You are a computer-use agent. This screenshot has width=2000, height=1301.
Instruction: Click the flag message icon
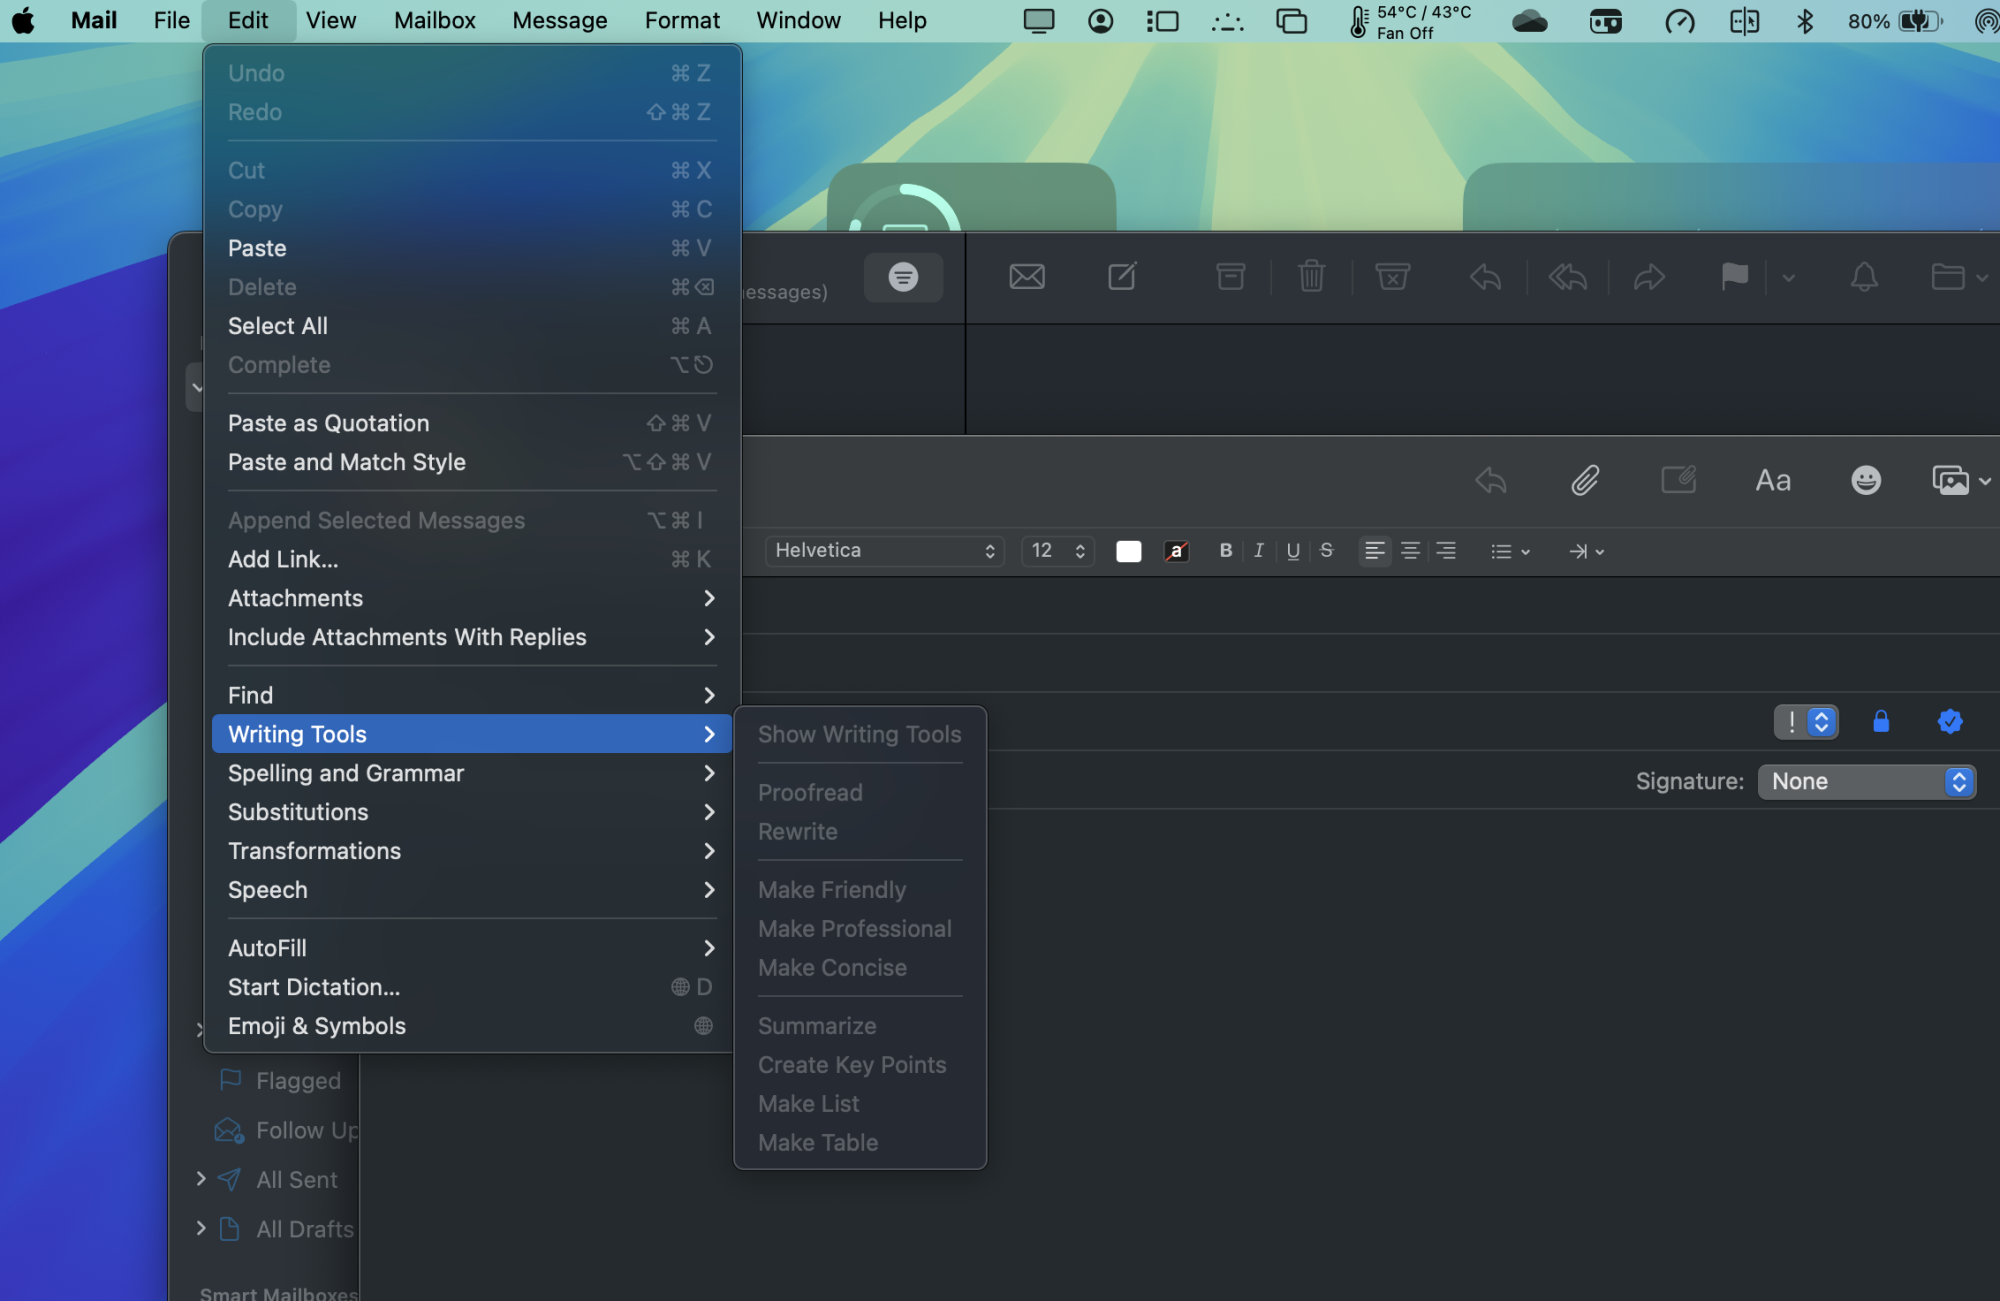pos(1734,276)
